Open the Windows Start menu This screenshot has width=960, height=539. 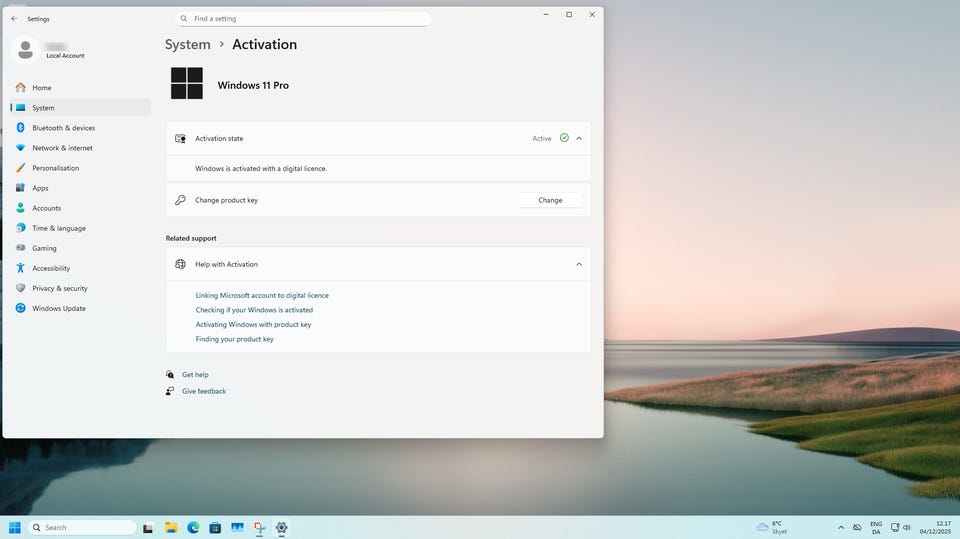15,527
